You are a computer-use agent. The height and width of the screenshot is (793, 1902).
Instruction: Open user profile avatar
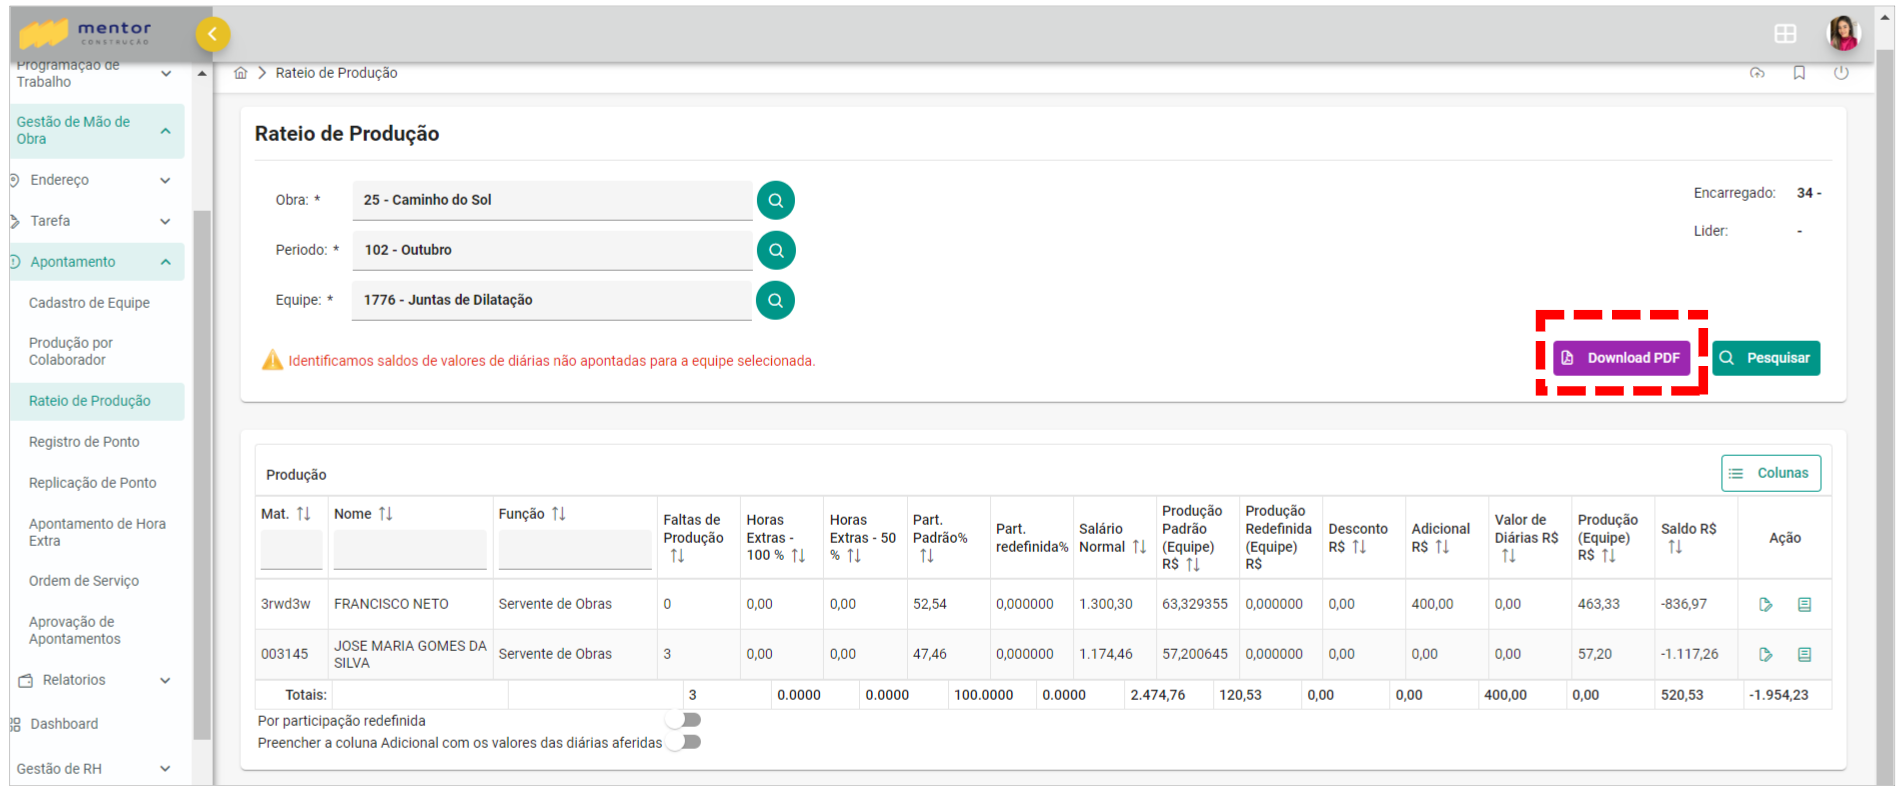point(1843,33)
